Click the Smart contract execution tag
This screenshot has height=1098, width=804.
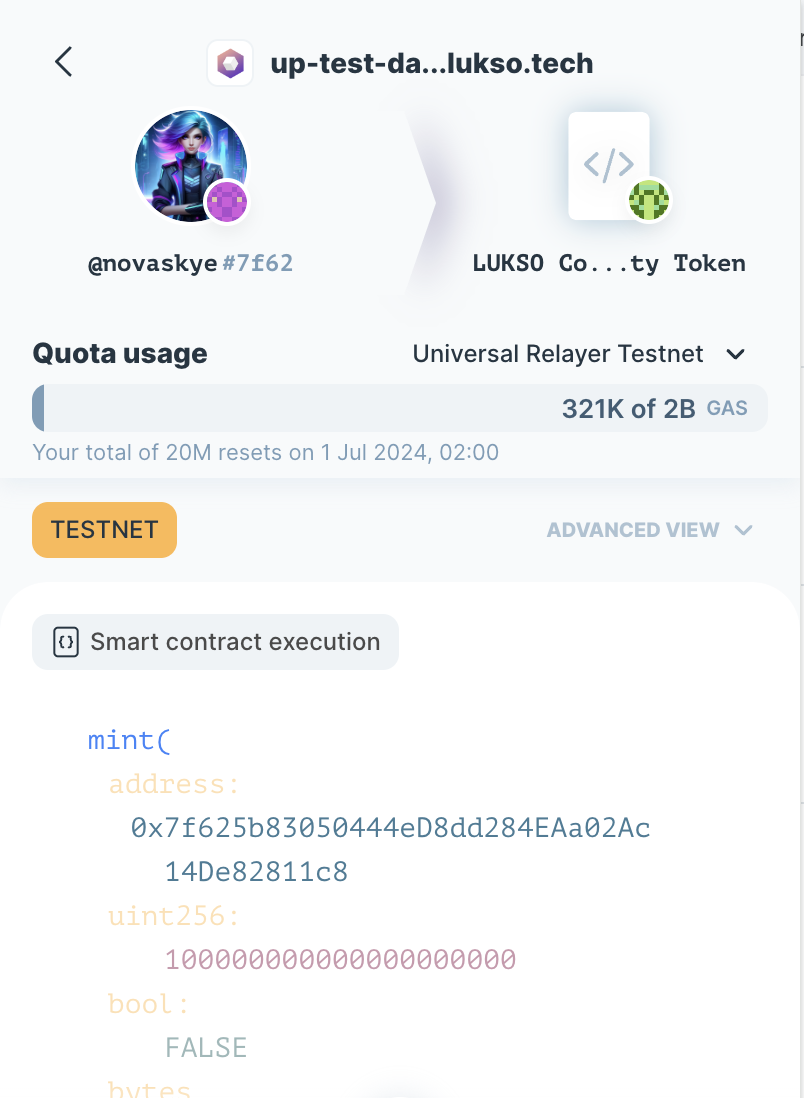215,642
